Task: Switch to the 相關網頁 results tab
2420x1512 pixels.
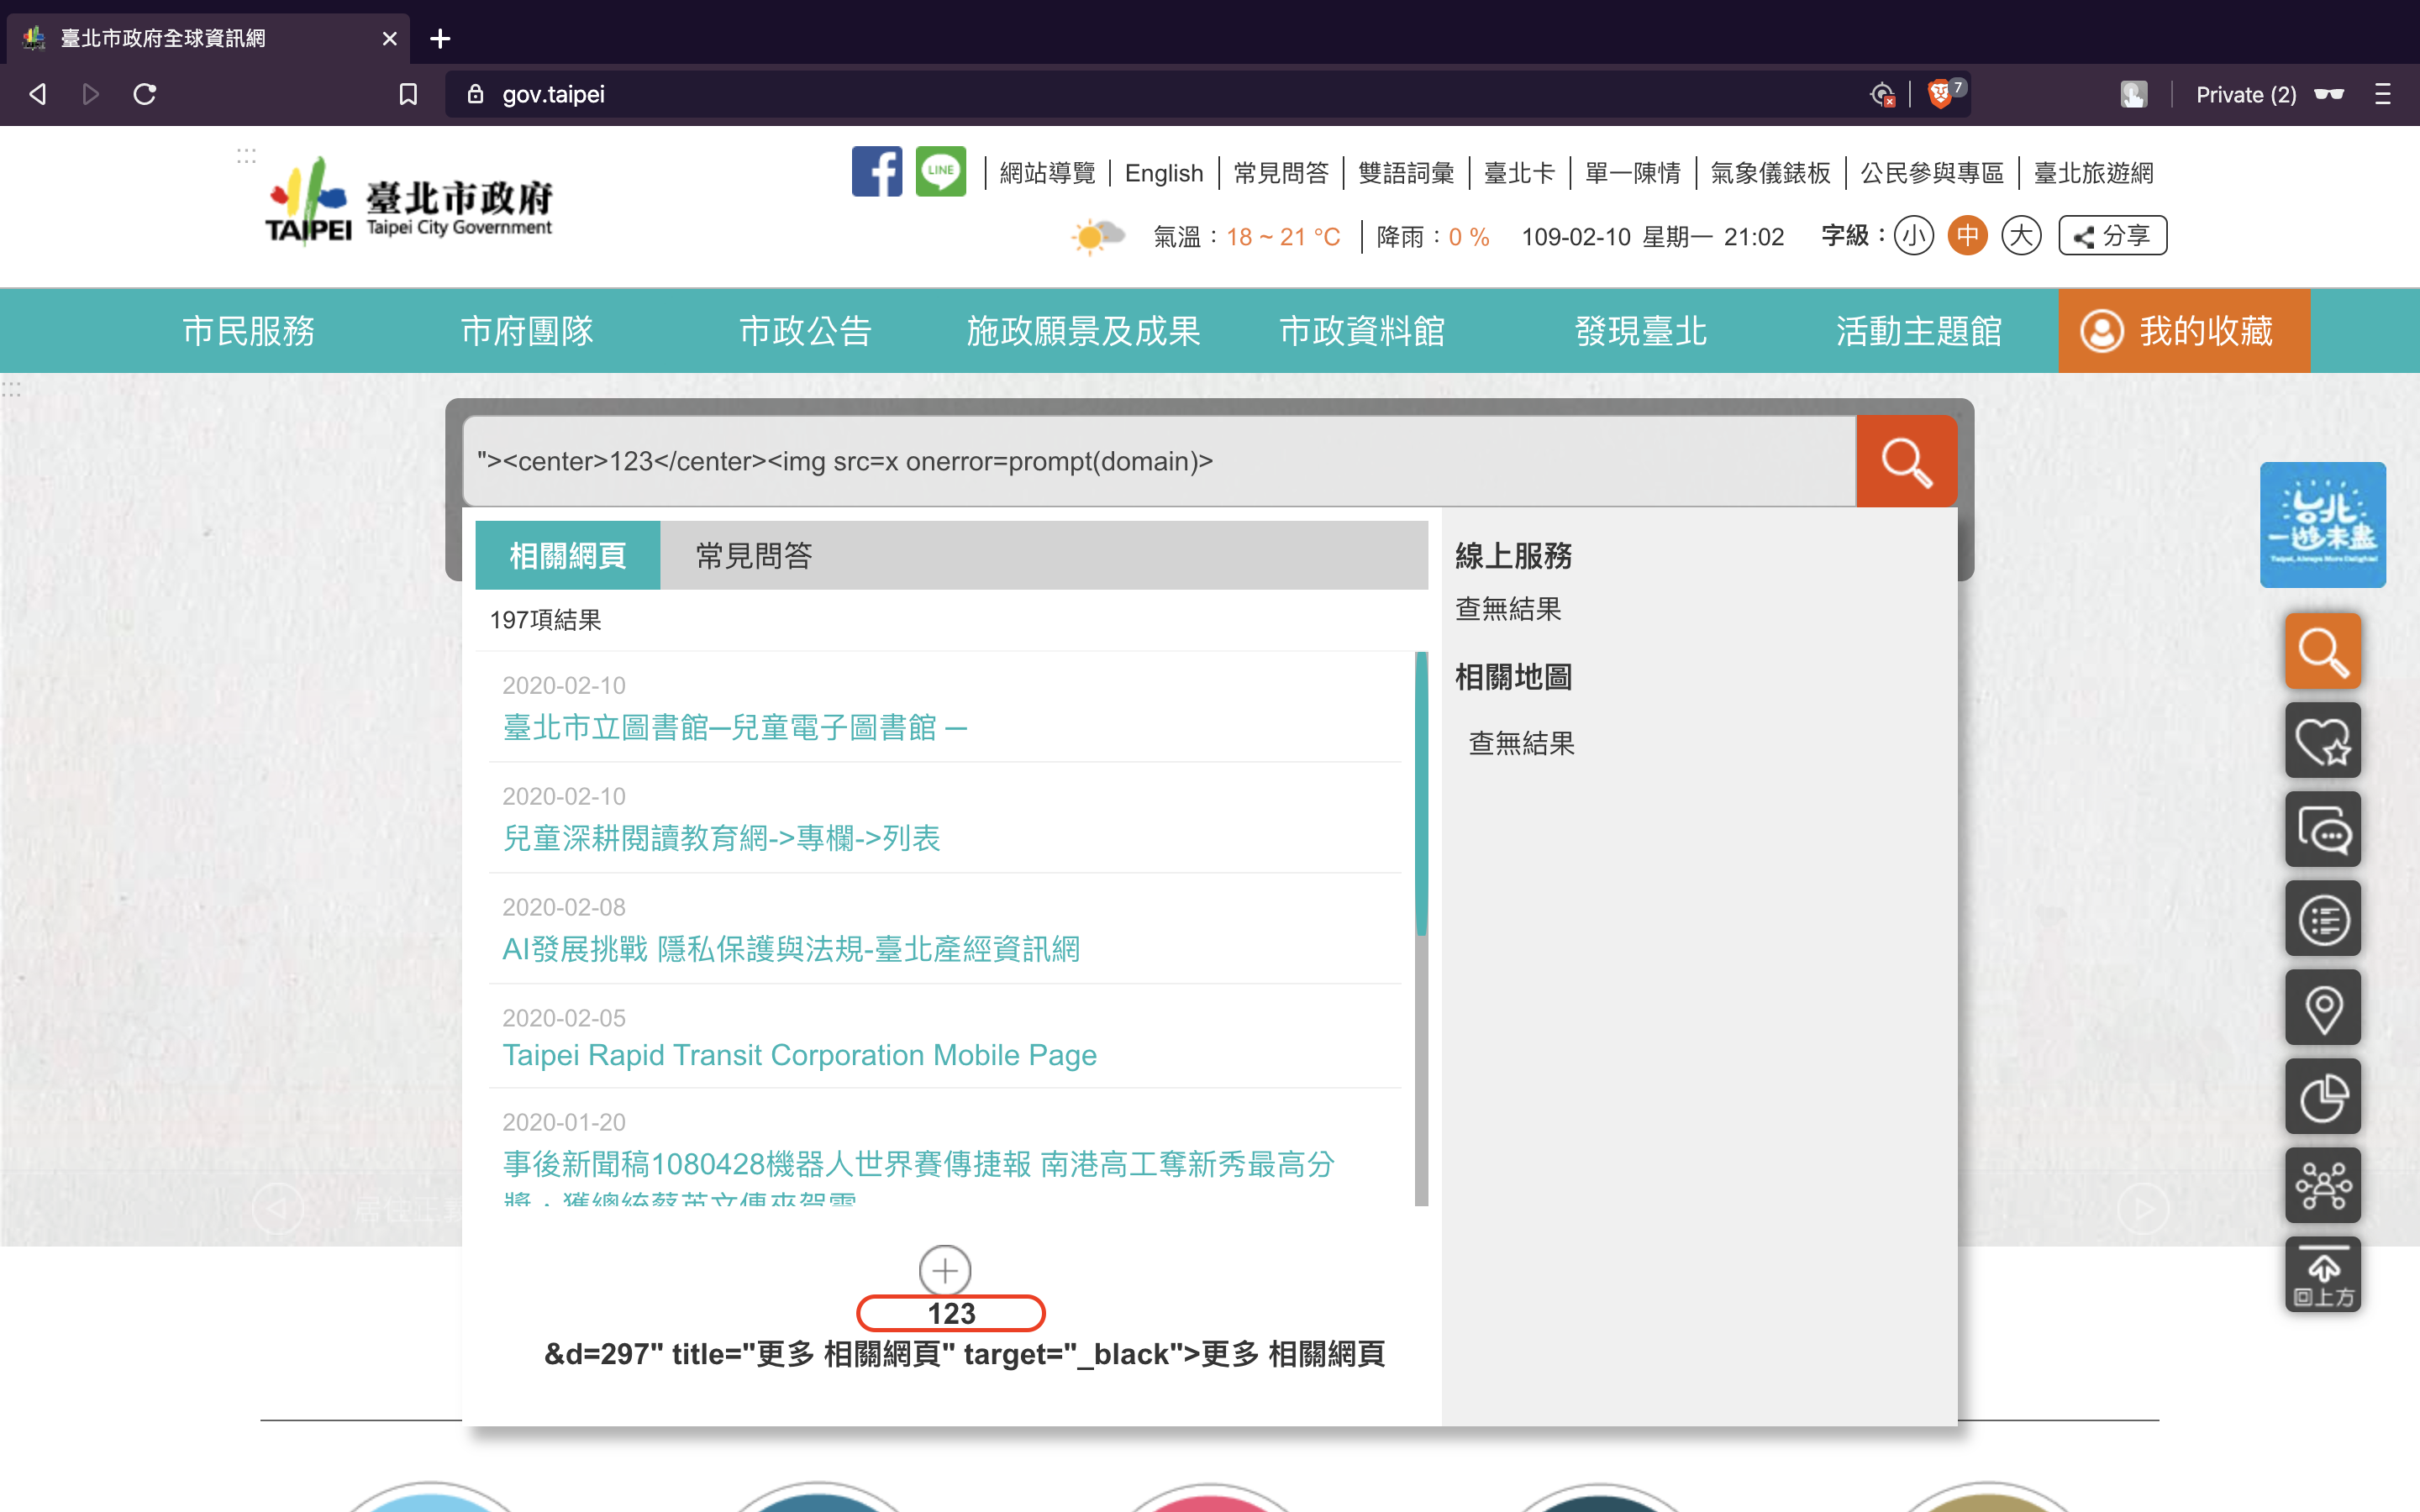Action: click(x=567, y=555)
